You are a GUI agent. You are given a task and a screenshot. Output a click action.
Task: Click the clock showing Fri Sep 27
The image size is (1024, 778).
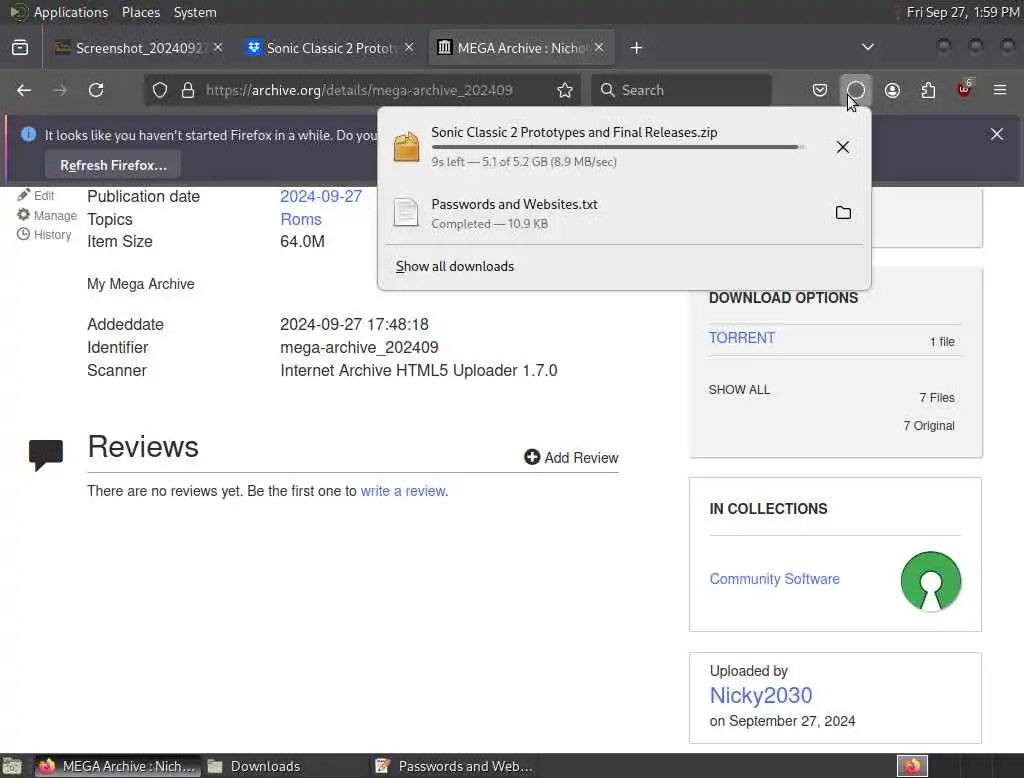coord(963,12)
